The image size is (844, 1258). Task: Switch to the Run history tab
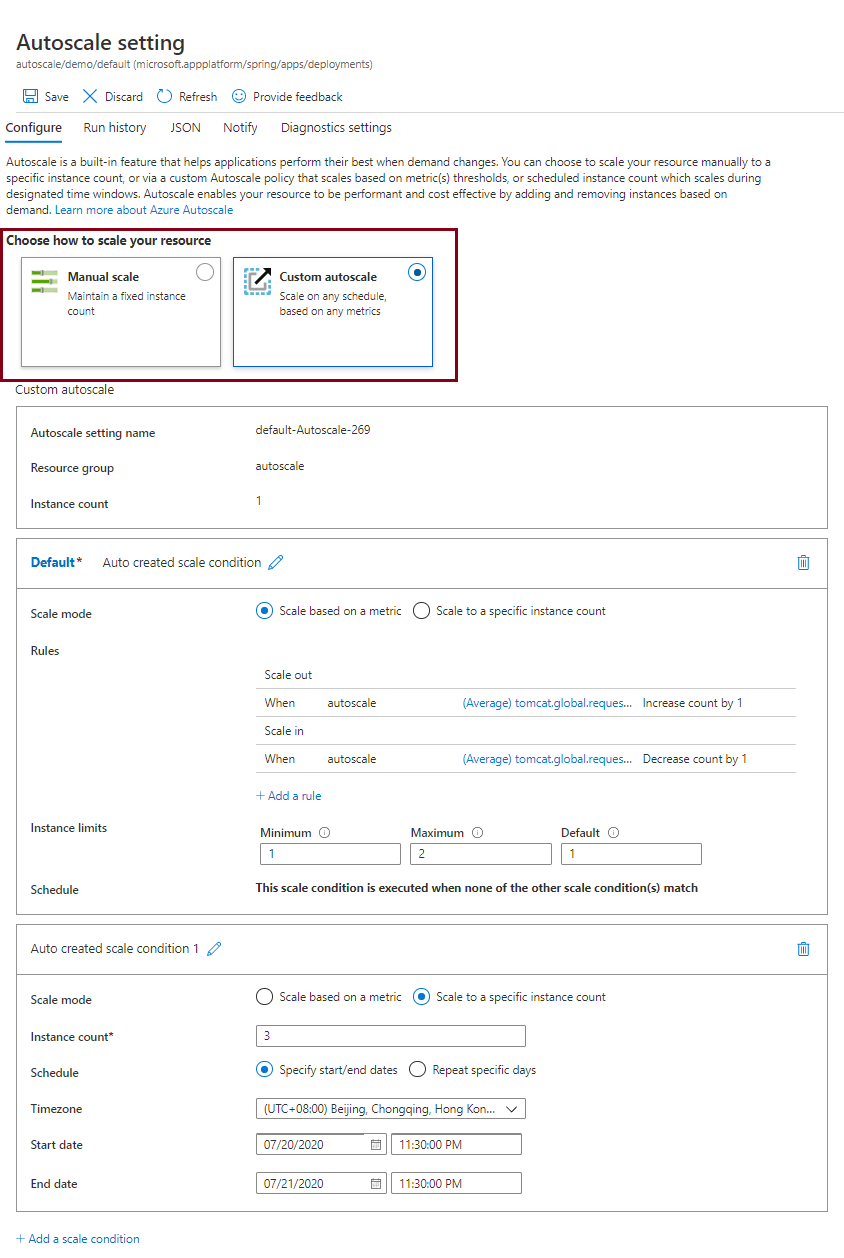coord(114,128)
